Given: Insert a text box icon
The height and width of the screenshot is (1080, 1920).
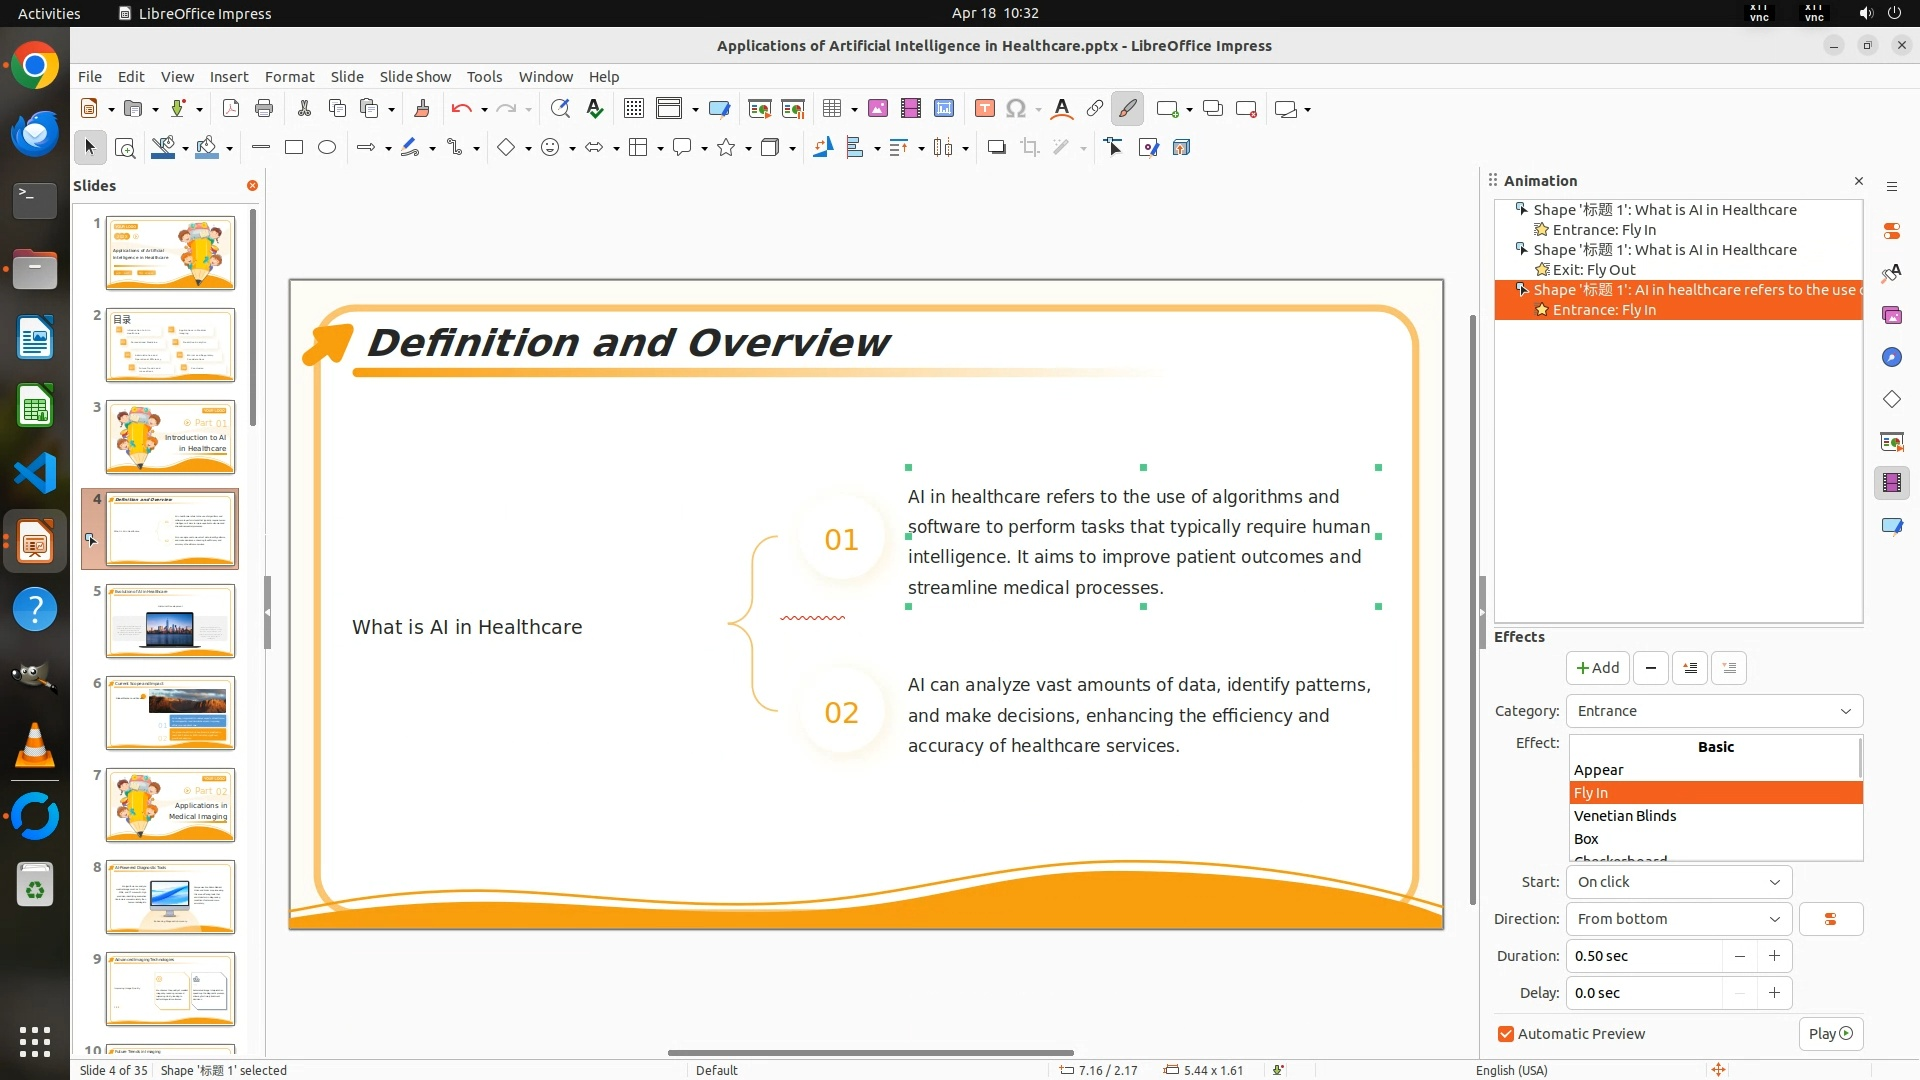Looking at the screenshot, I should point(984,109).
